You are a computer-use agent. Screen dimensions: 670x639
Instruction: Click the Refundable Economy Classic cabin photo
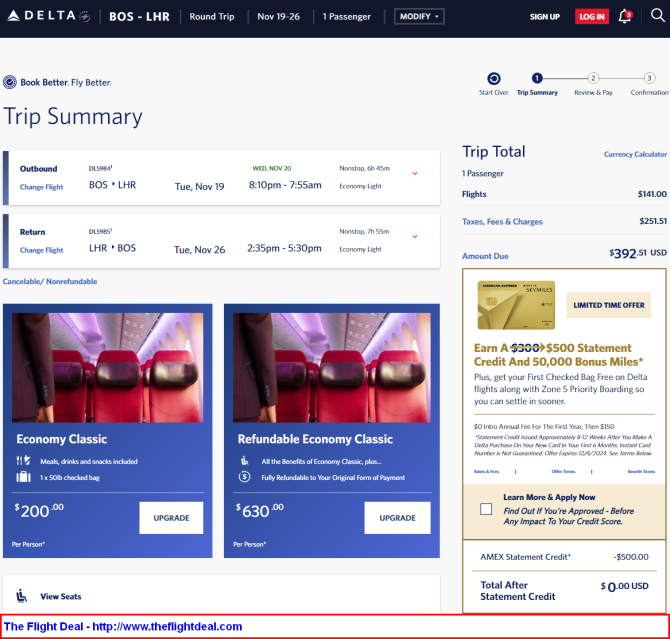click(x=332, y=368)
